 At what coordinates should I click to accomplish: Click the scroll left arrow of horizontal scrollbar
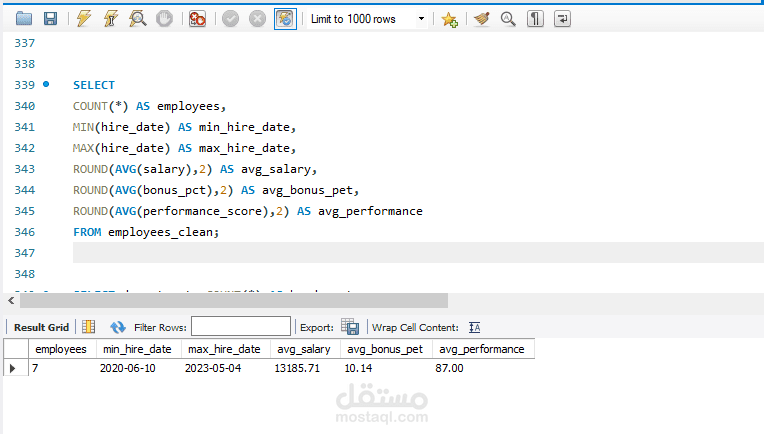(11, 301)
